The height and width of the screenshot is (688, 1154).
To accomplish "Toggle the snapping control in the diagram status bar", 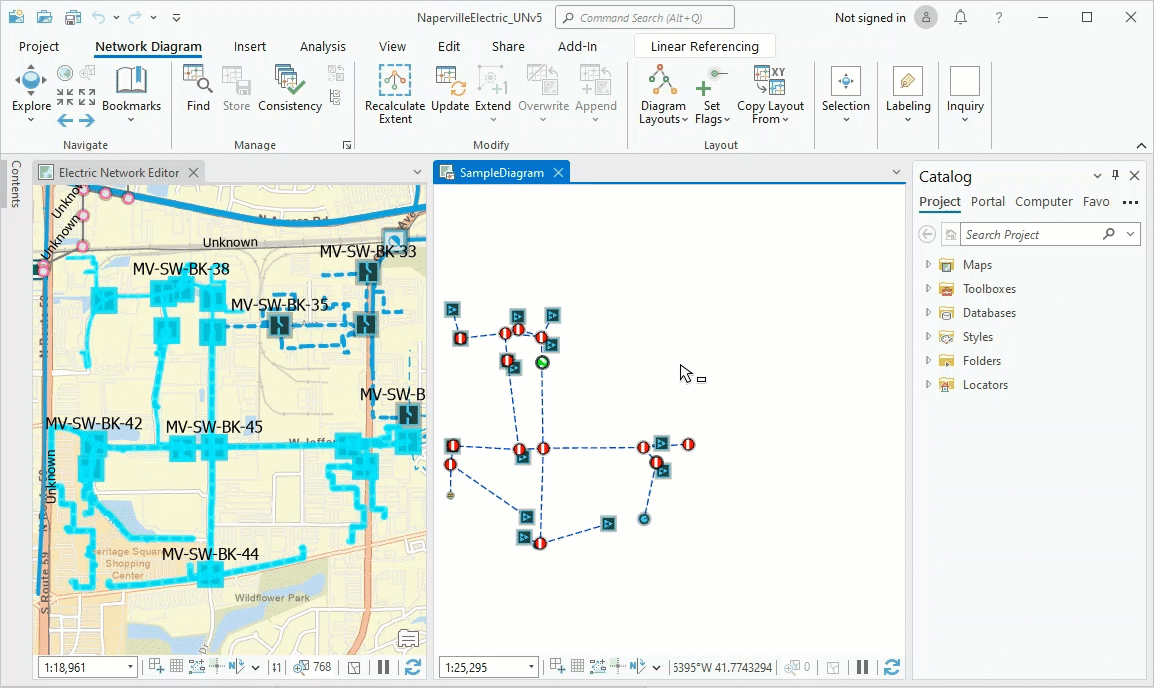I will point(617,666).
